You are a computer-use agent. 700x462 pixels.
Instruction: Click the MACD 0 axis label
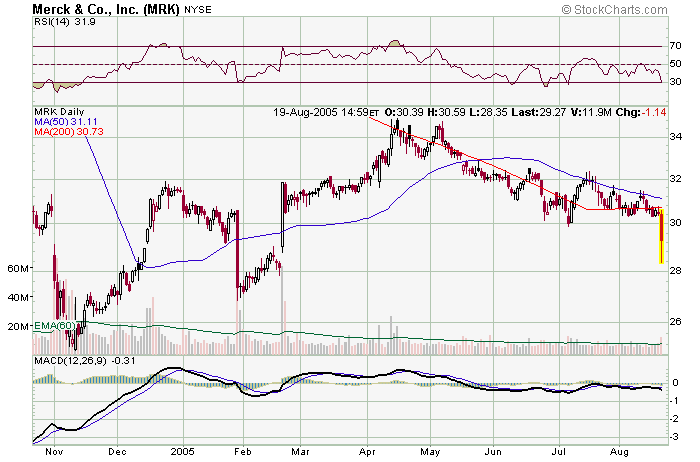675,383
